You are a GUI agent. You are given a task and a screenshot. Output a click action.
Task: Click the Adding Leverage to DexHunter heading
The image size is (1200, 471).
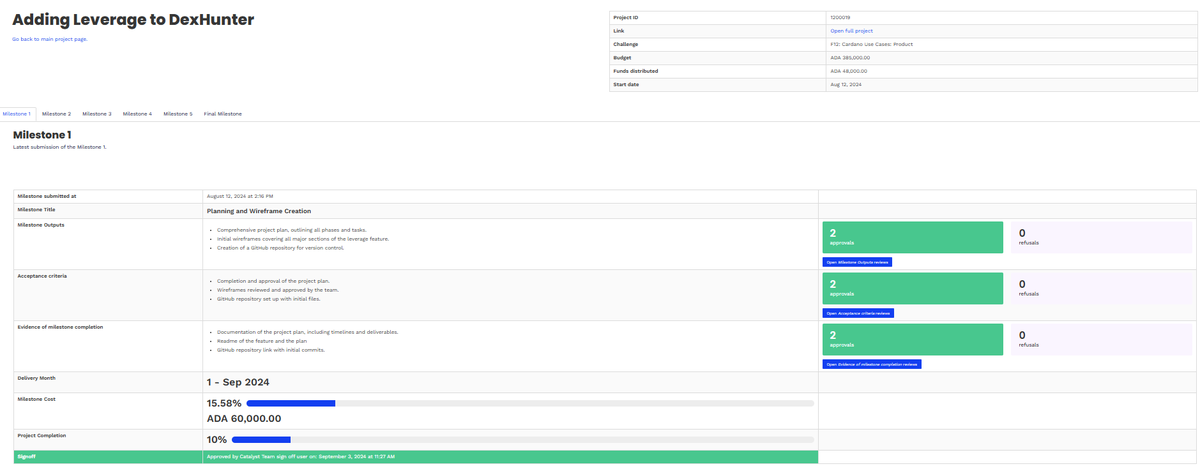[133, 20]
